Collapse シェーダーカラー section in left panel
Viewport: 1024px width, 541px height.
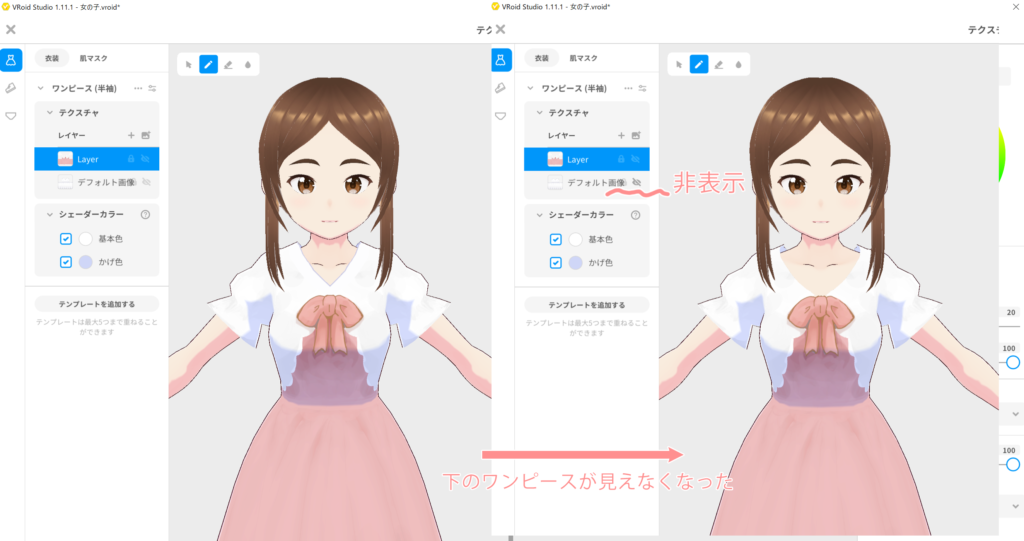coord(49,214)
